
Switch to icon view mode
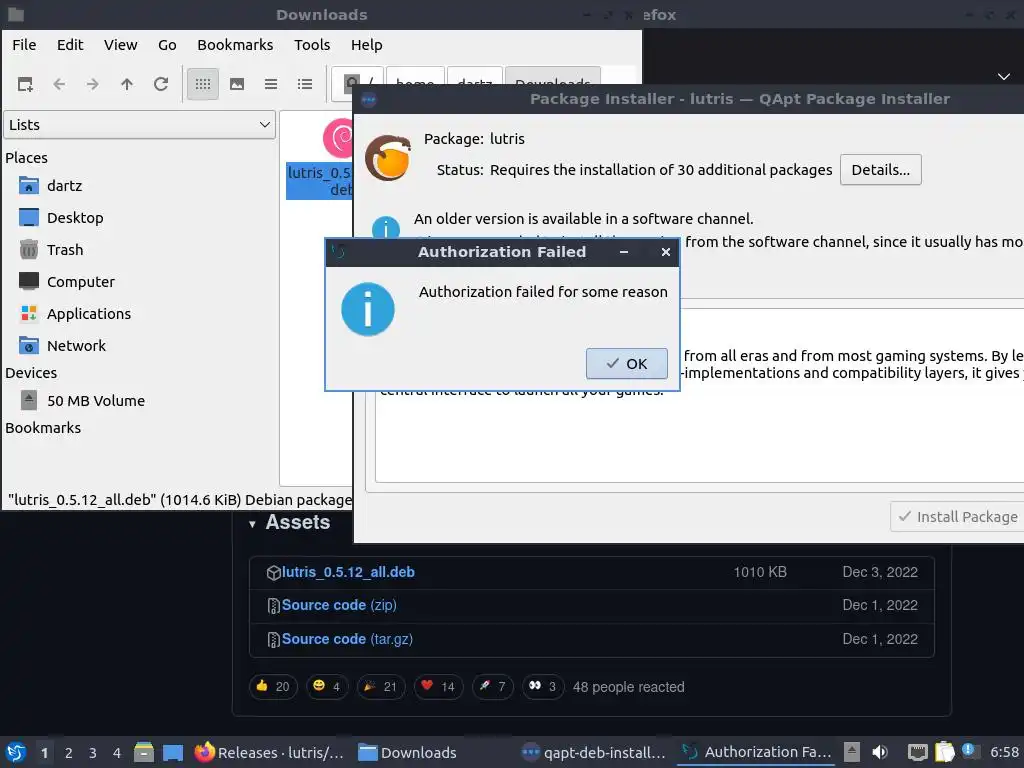tap(203, 84)
